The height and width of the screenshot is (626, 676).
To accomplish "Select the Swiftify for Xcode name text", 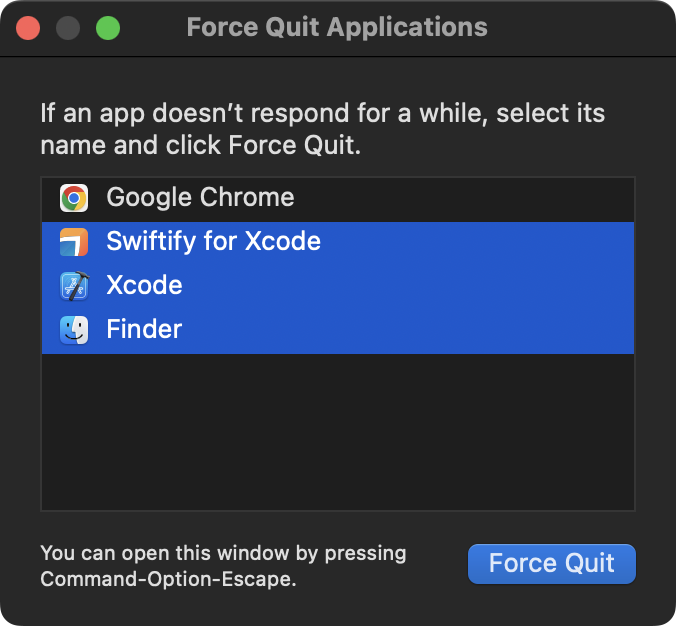I will coord(213,242).
